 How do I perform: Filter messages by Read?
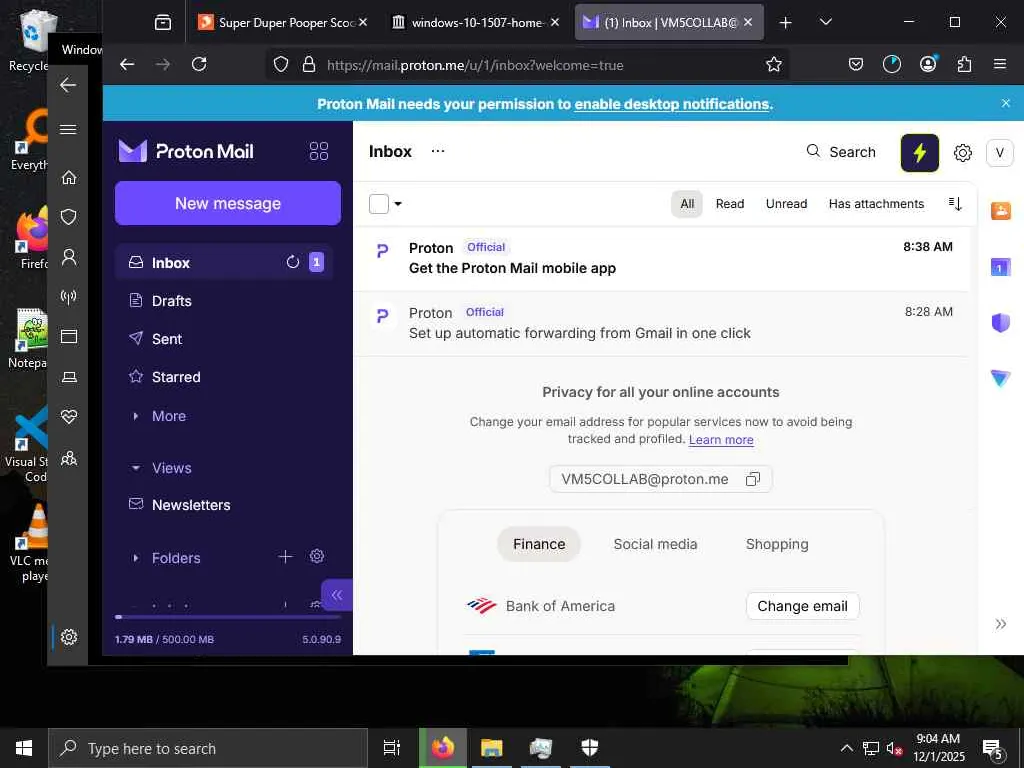coord(729,204)
